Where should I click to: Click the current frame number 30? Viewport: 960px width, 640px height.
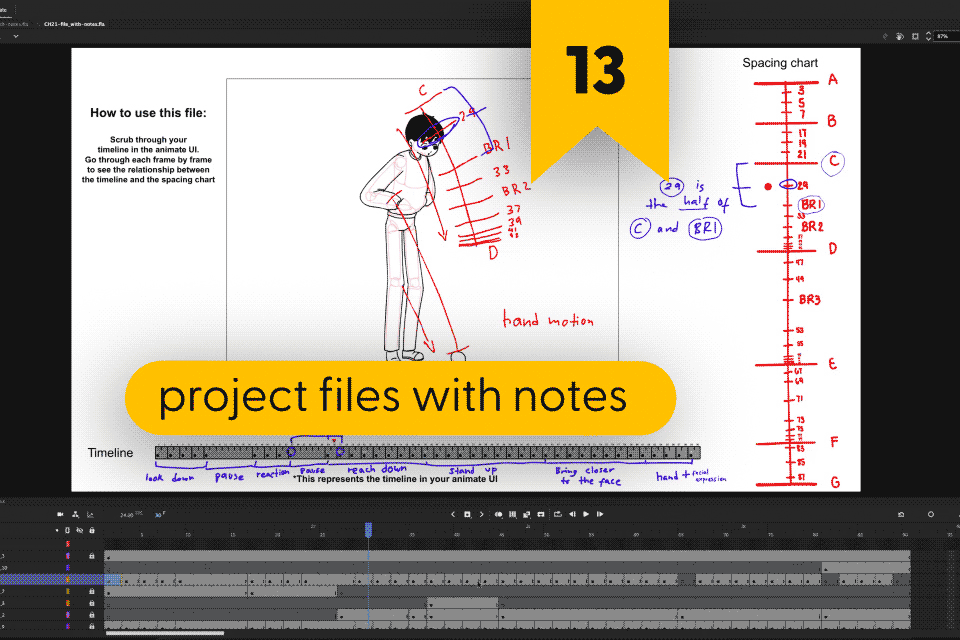(157, 515)
